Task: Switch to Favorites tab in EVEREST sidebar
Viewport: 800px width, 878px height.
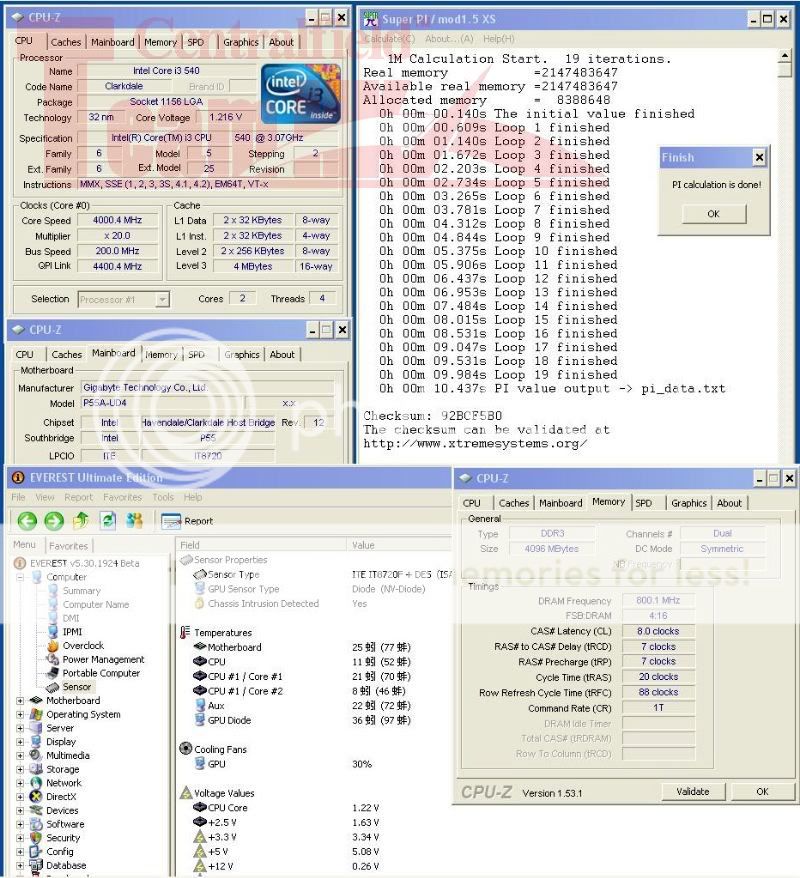Action: [68, 546]
